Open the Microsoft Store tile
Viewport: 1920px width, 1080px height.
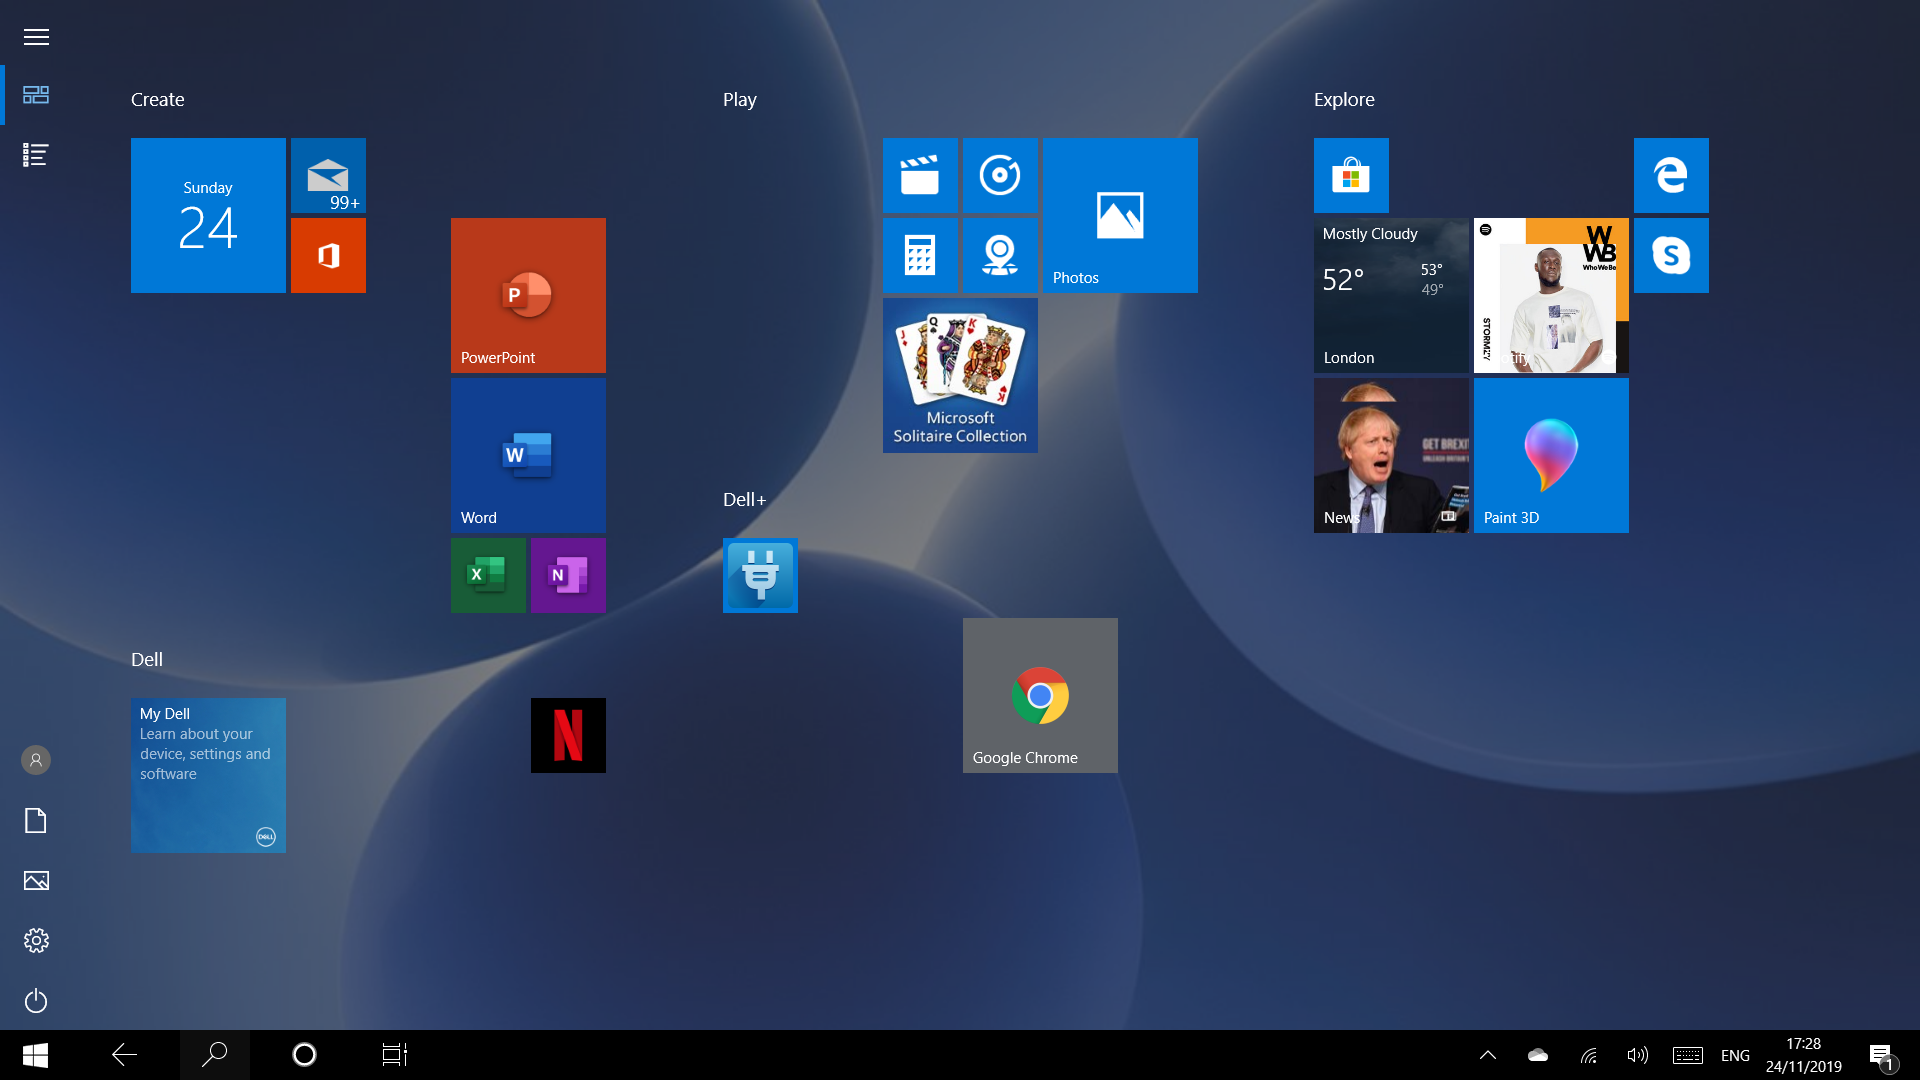[1351, 175]
